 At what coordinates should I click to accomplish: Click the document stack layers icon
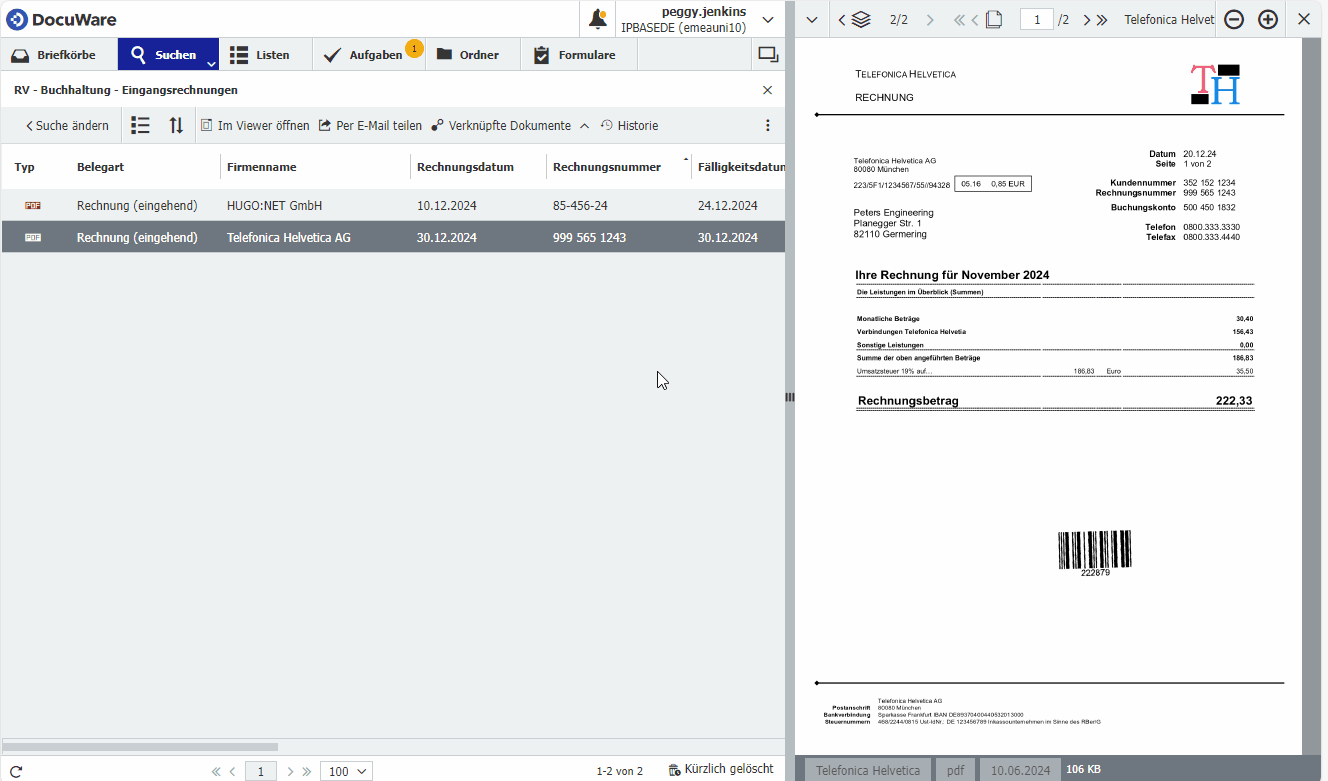click(861, 19)
